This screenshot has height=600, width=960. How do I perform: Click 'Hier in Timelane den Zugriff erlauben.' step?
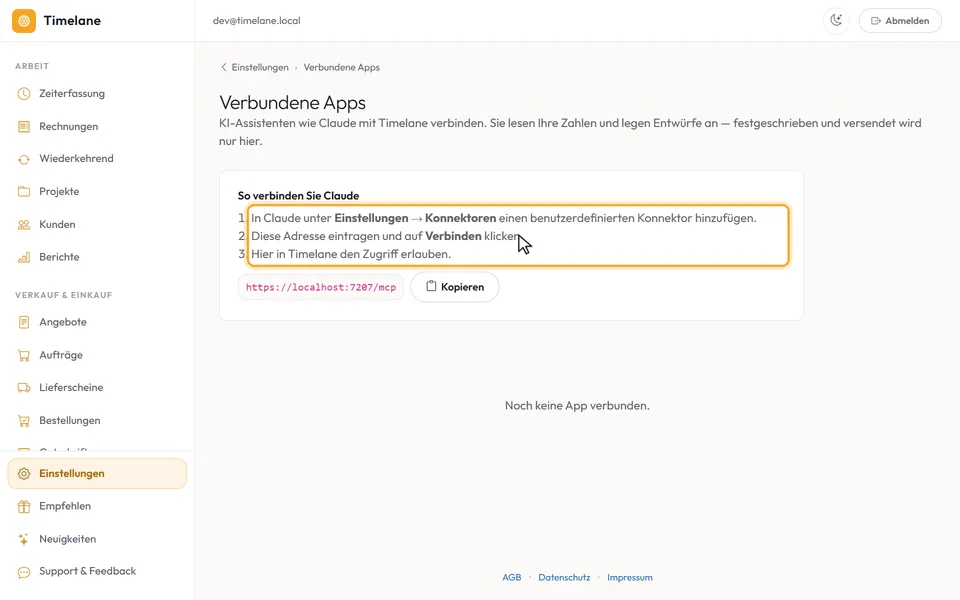point(351,254)
